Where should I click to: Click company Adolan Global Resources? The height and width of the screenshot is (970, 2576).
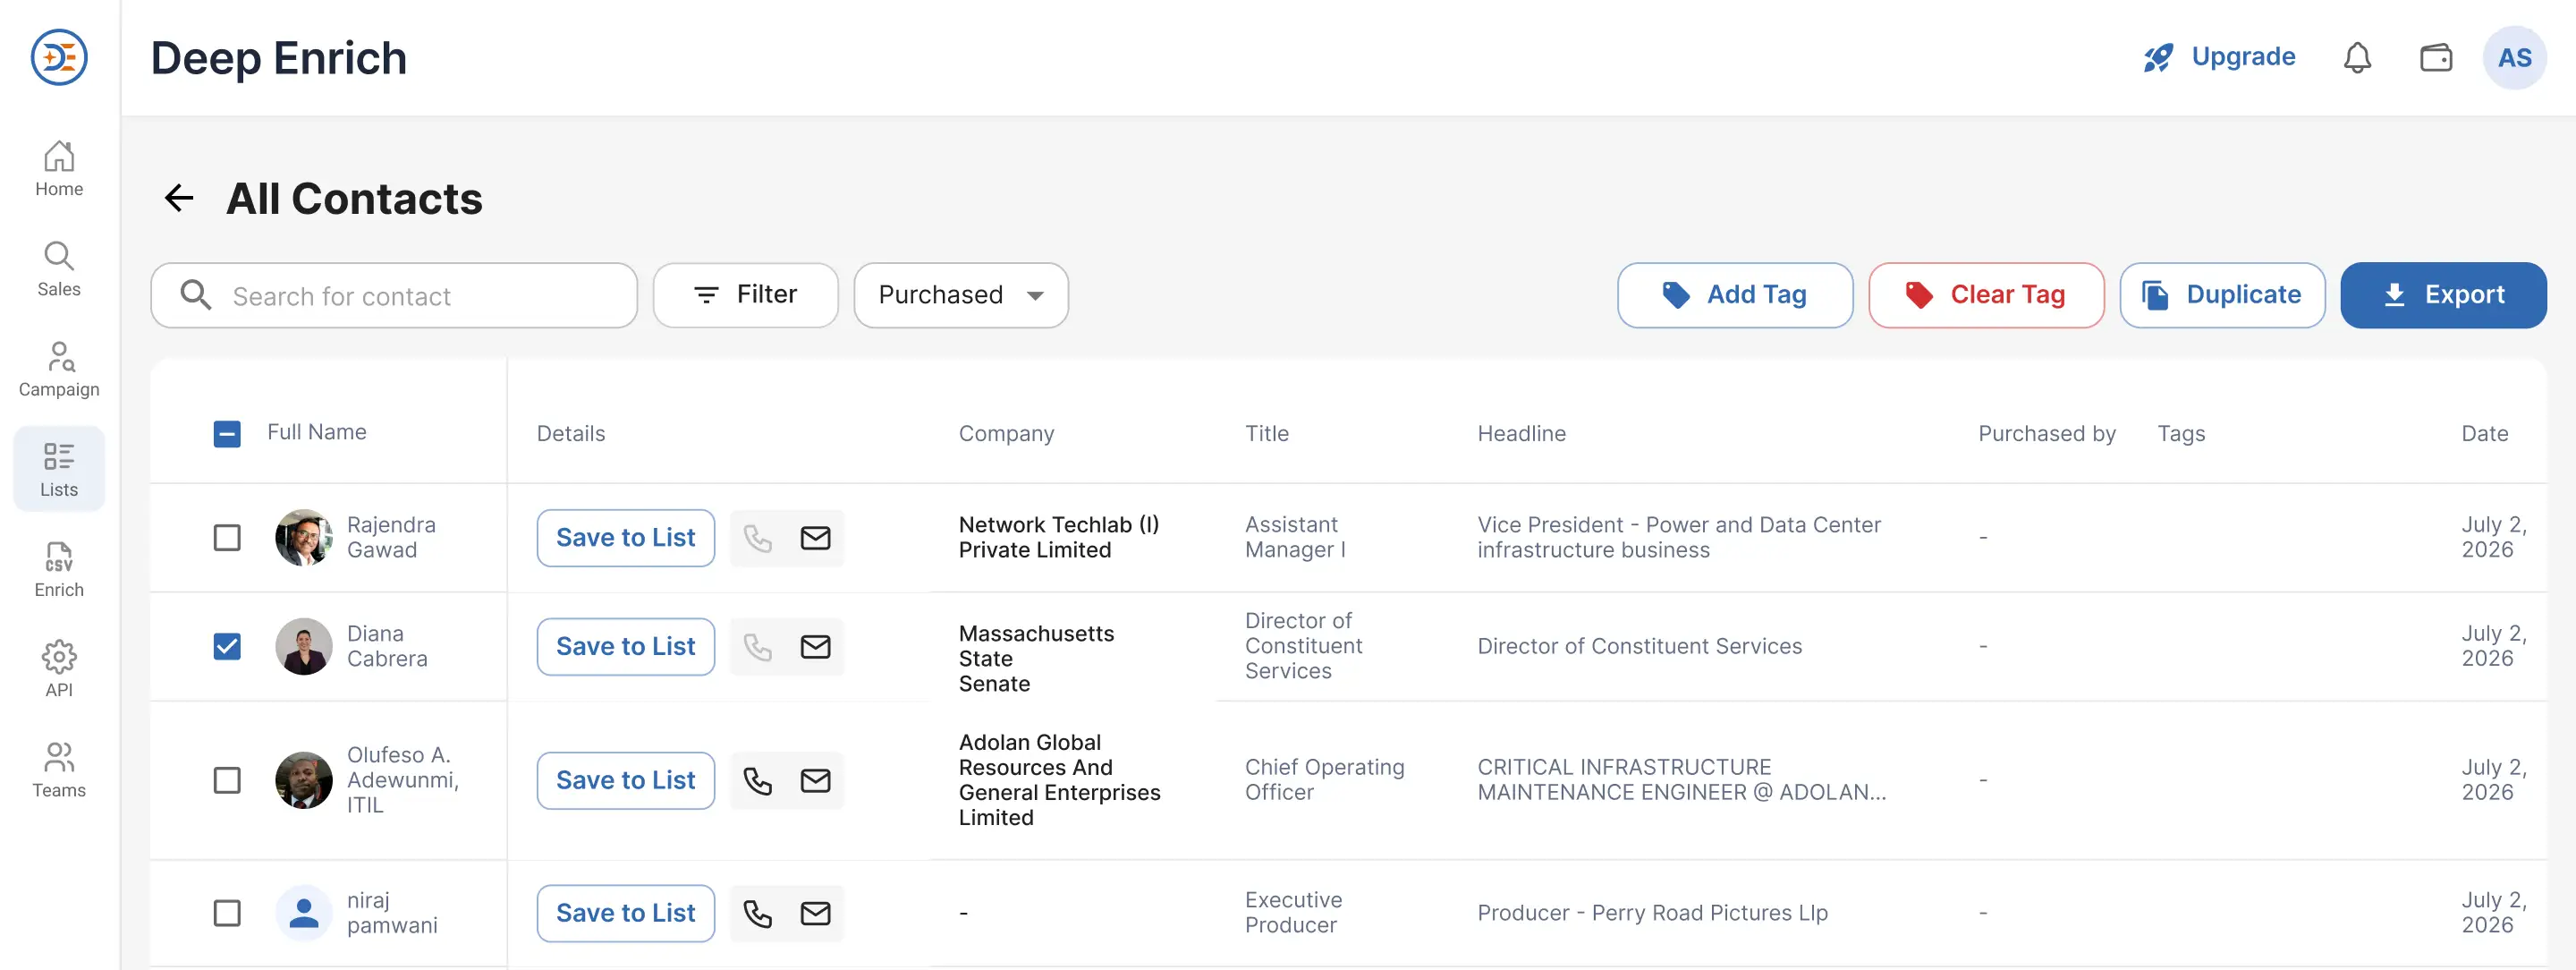(x=1060, y=781)
